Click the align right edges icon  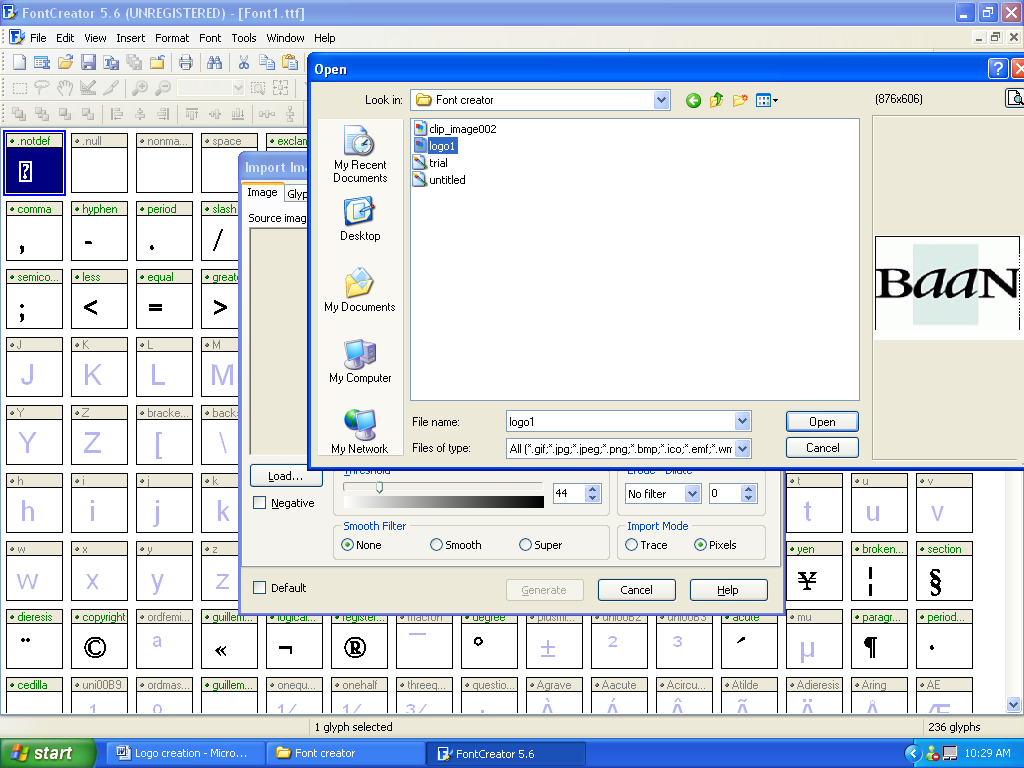(x=163, y=114)
